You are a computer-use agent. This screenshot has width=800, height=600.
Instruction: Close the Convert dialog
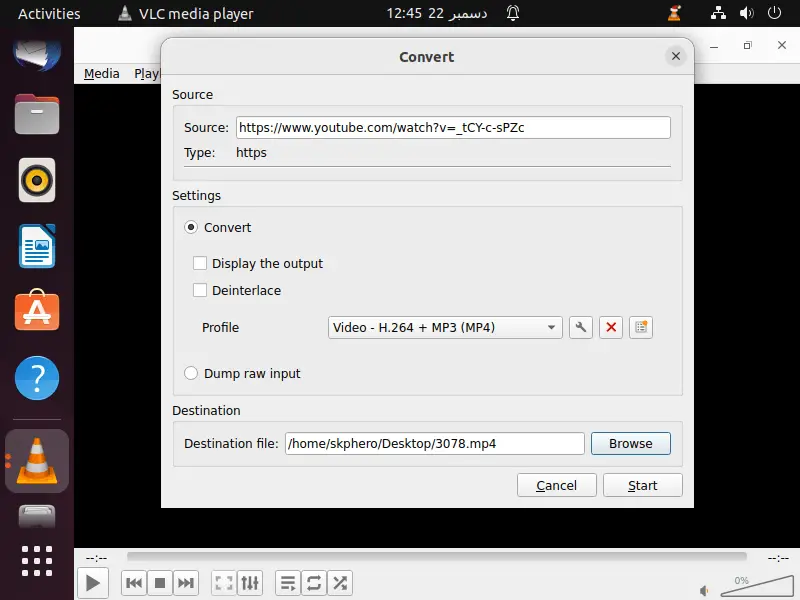676,56
